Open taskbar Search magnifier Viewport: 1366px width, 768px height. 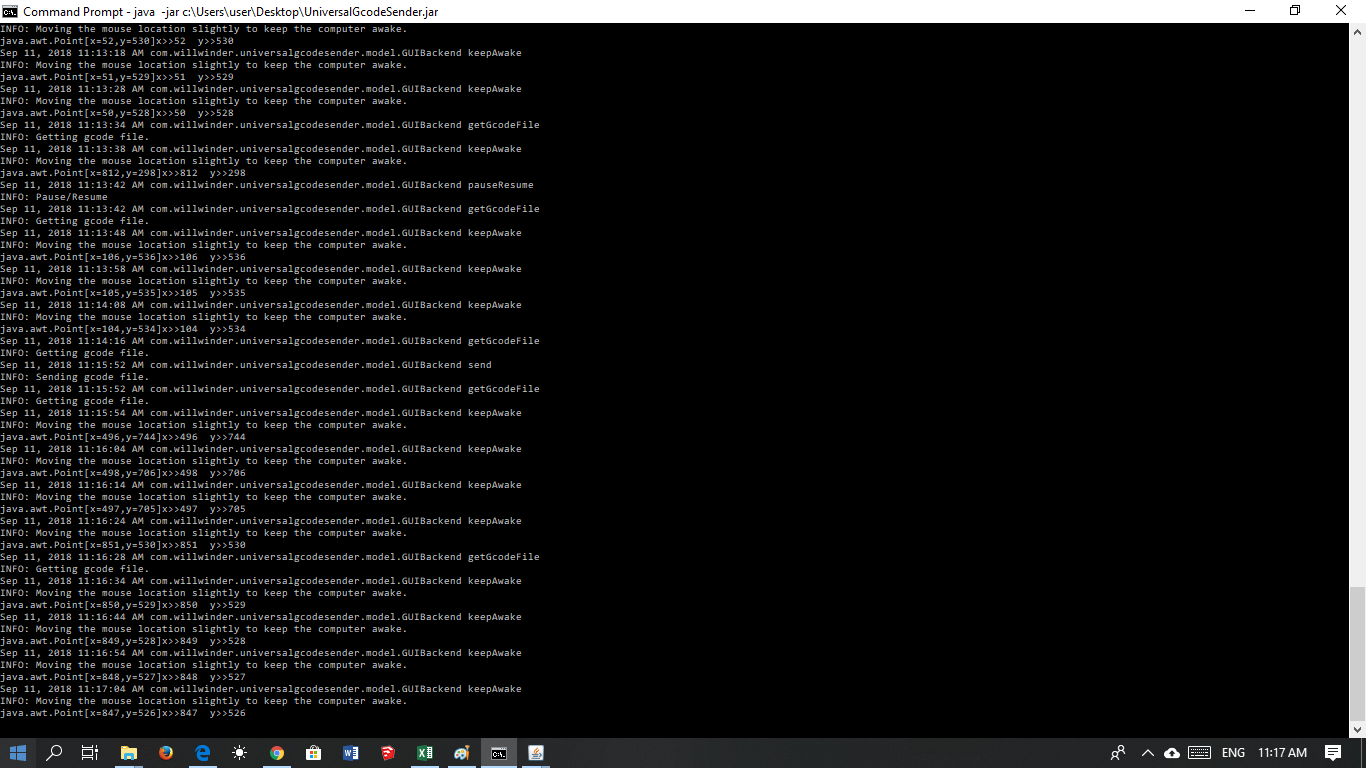tap(54, 753)
